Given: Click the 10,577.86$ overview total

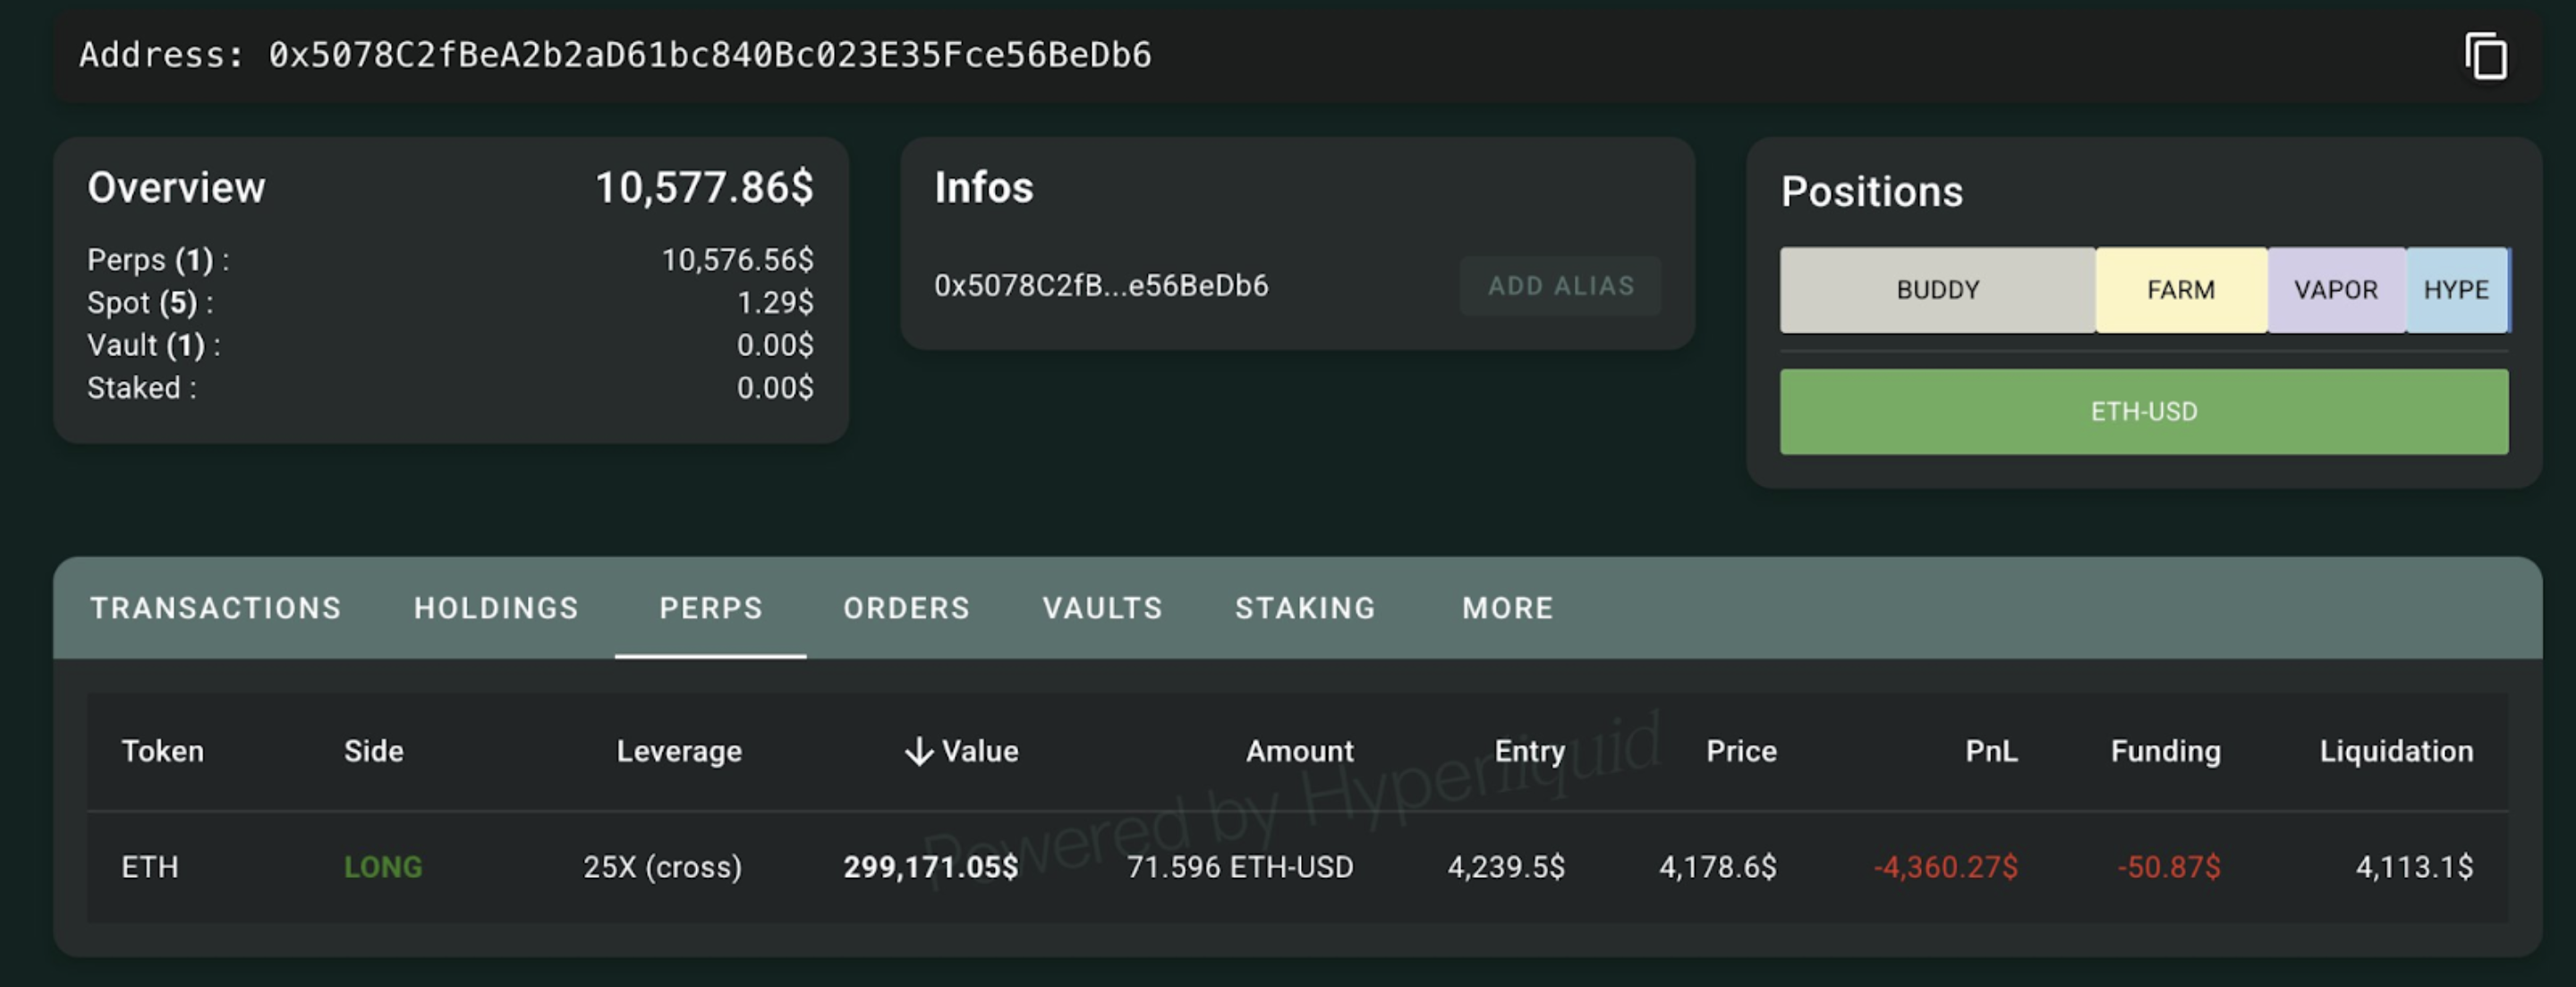Looking at the screenshot, I should pos(704,188).
